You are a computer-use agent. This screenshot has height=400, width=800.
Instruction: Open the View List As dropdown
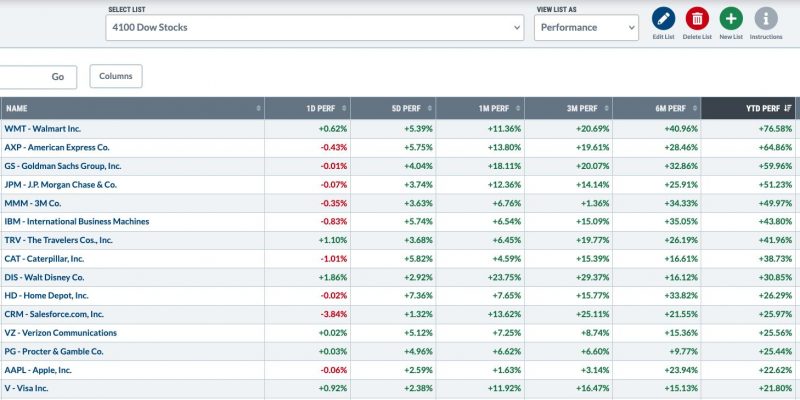point(586,28)
